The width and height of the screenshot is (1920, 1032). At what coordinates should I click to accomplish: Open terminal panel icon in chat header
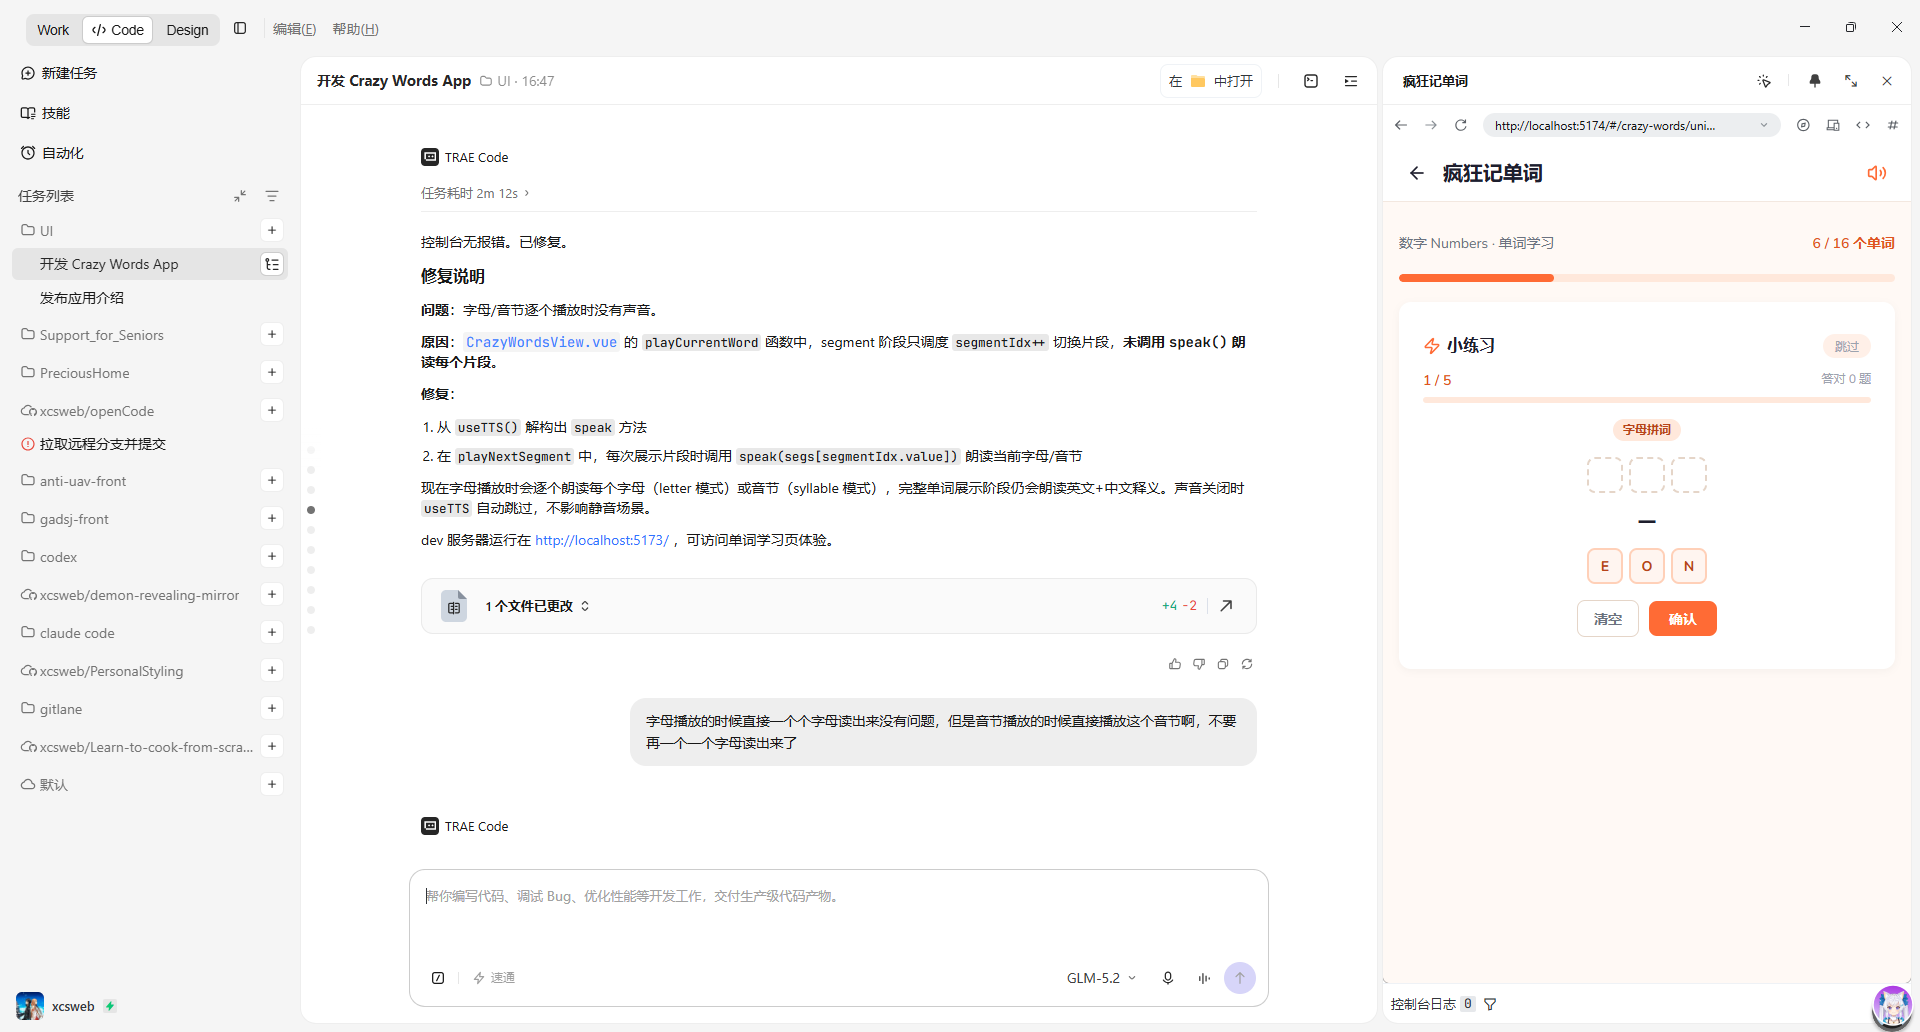(x=1311, y=81)
